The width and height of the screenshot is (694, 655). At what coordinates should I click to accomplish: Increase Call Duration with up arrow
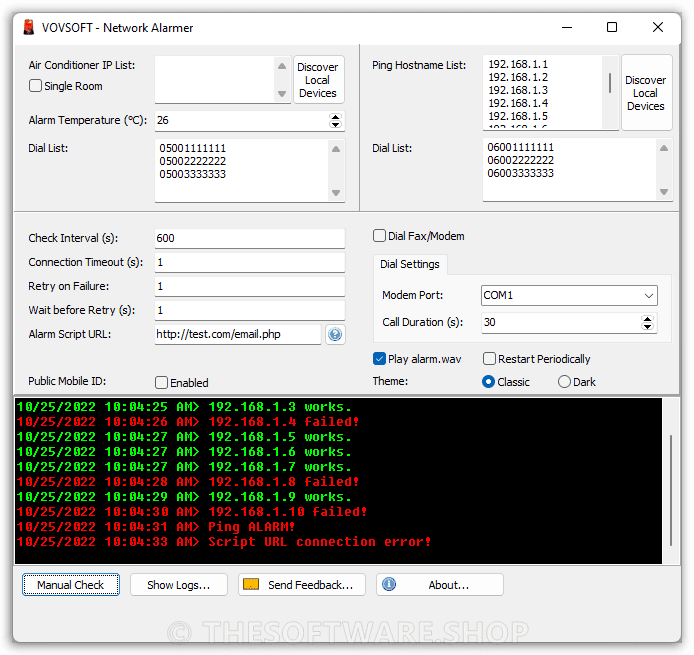648,319
